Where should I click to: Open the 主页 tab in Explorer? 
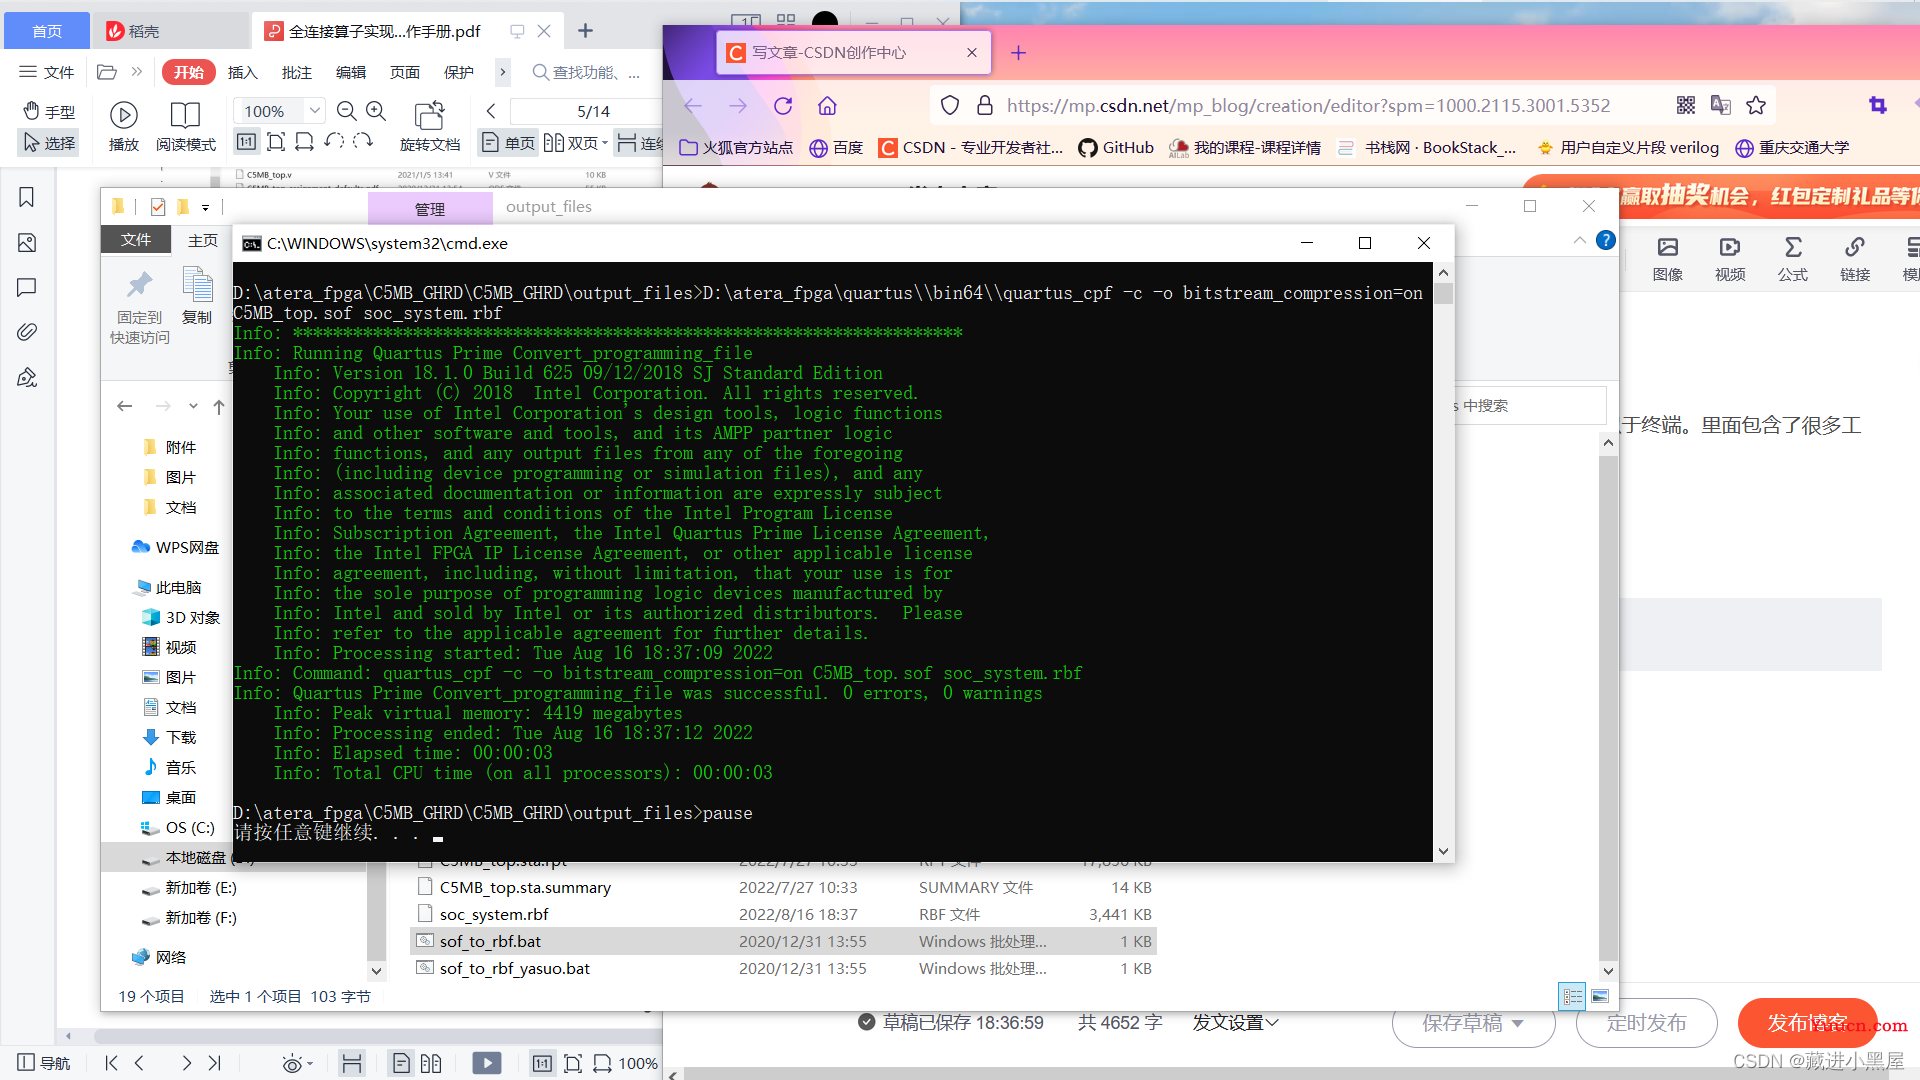click(203, 240)
